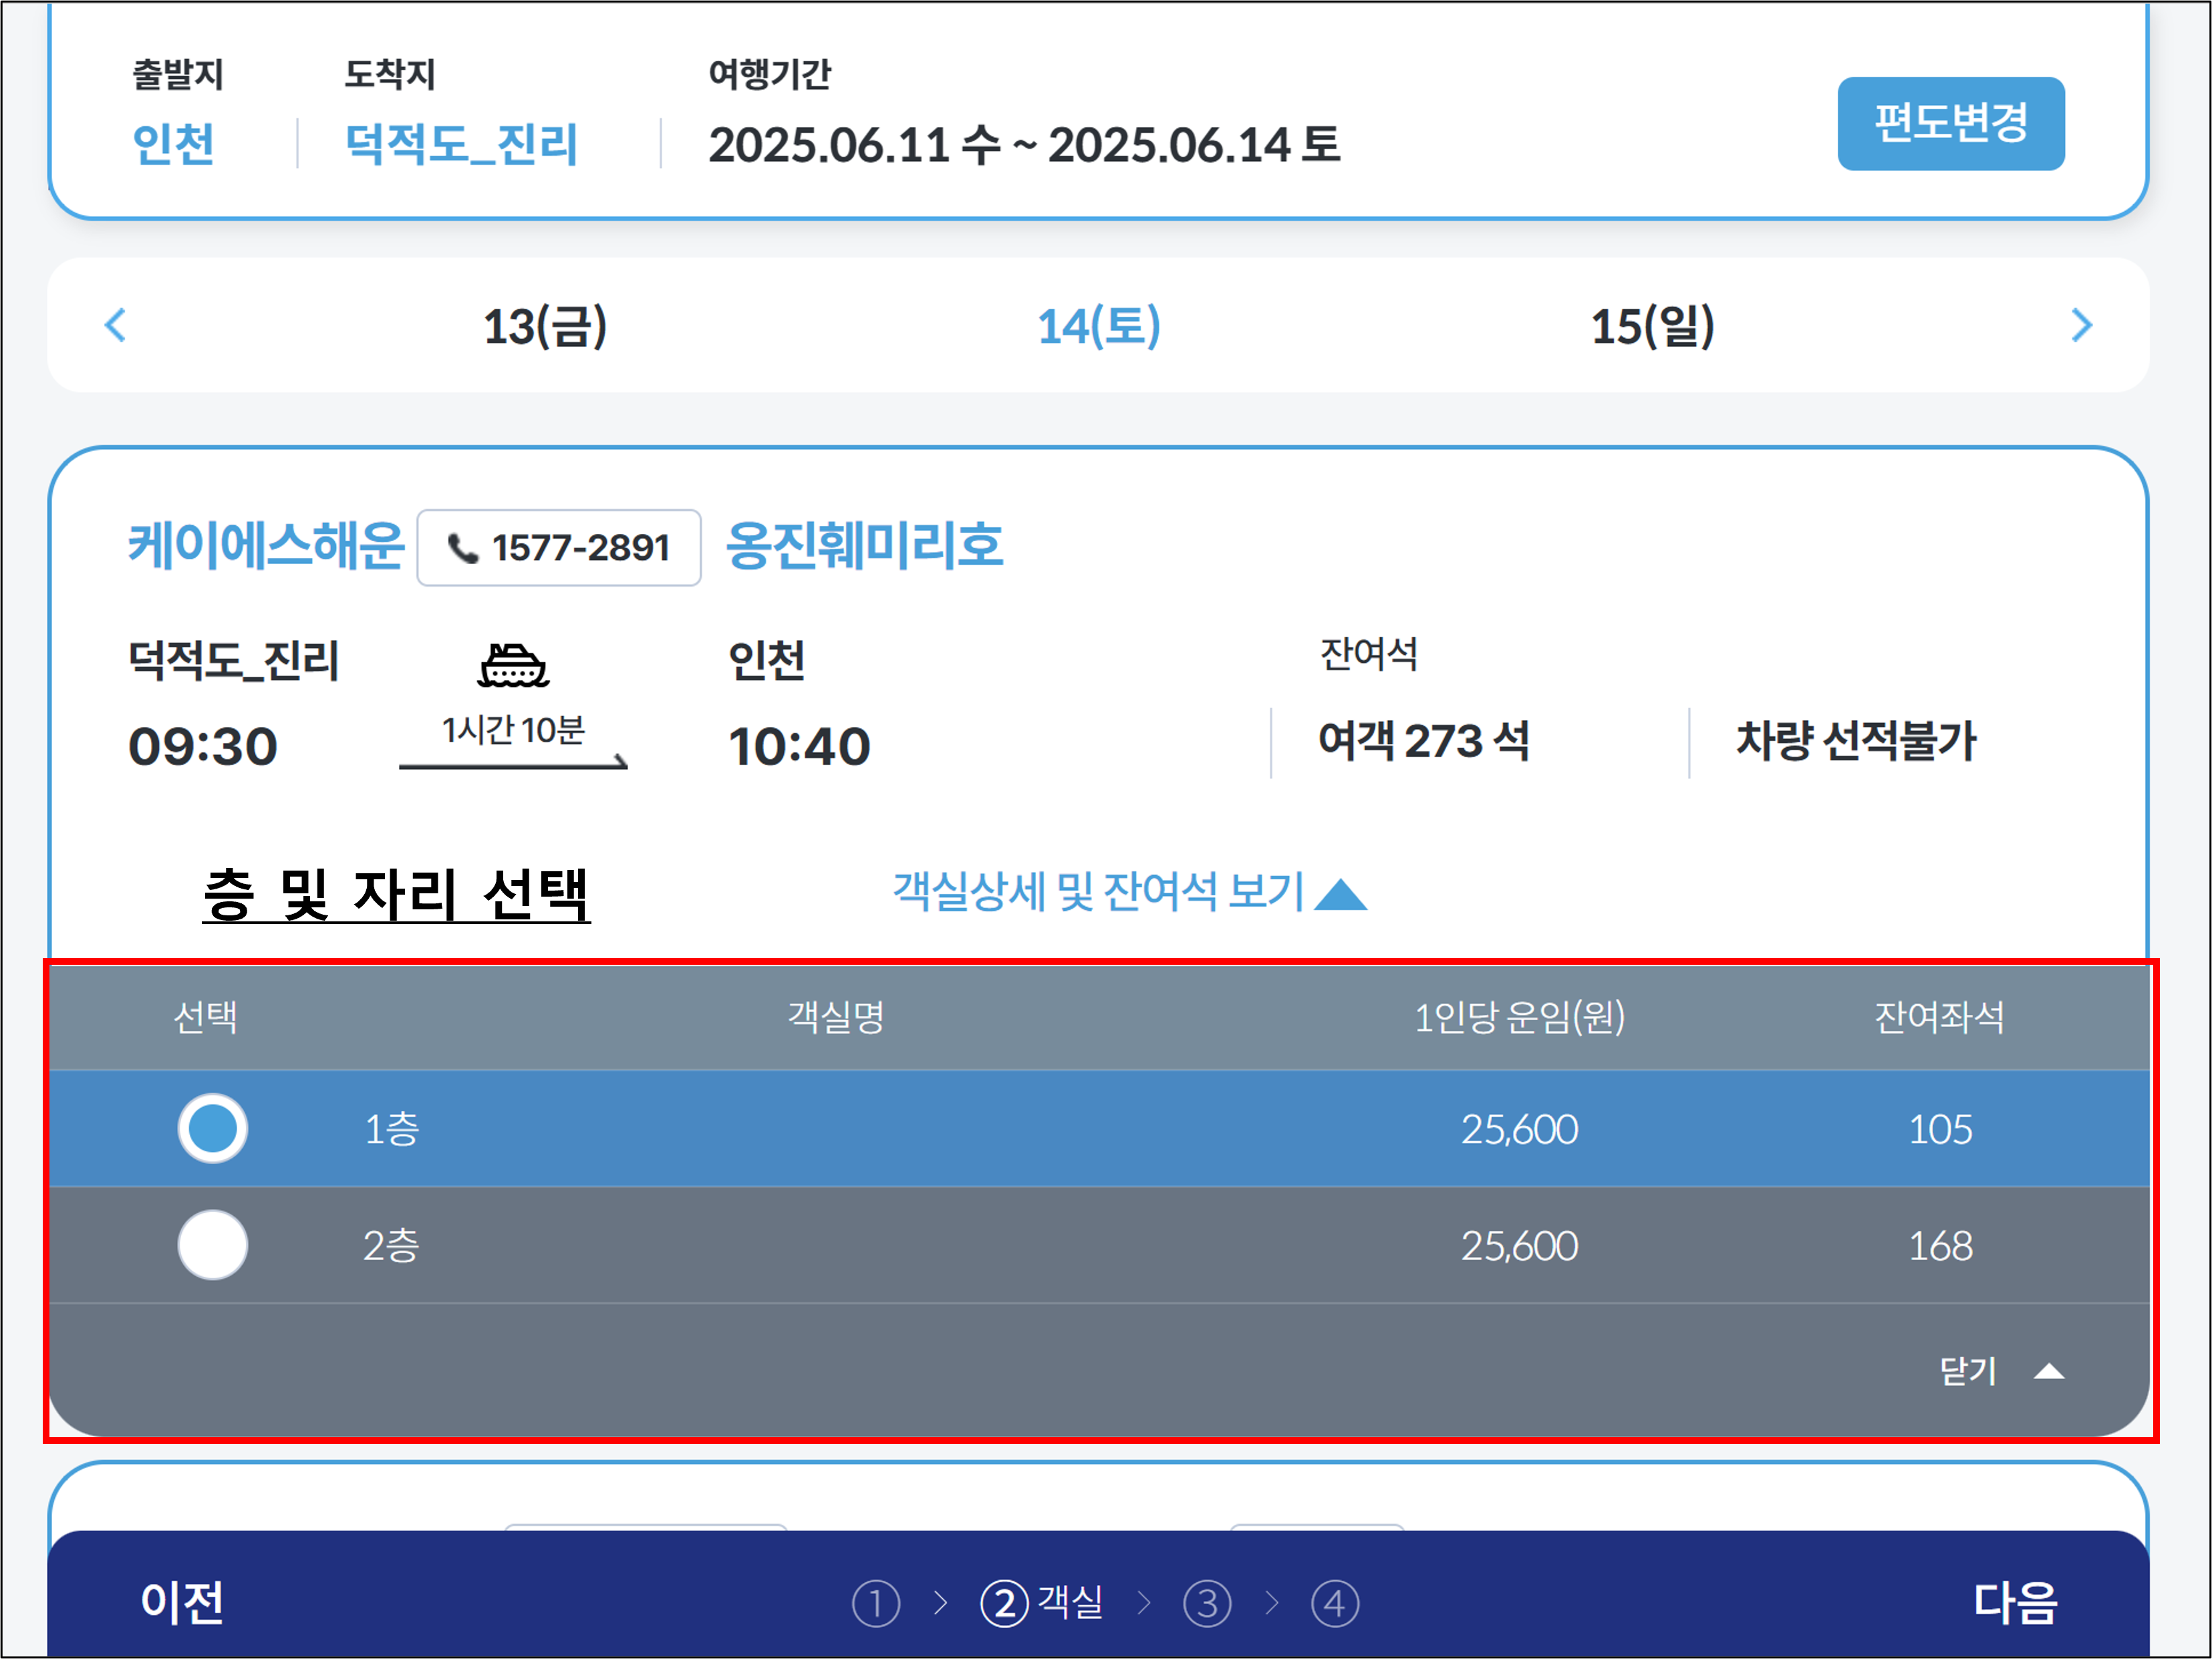The height and width of the screenshot is (1659, 2212).
Task: Select the 14(토) date tab
Action: pyautogui.click(x=1098, y=326)
